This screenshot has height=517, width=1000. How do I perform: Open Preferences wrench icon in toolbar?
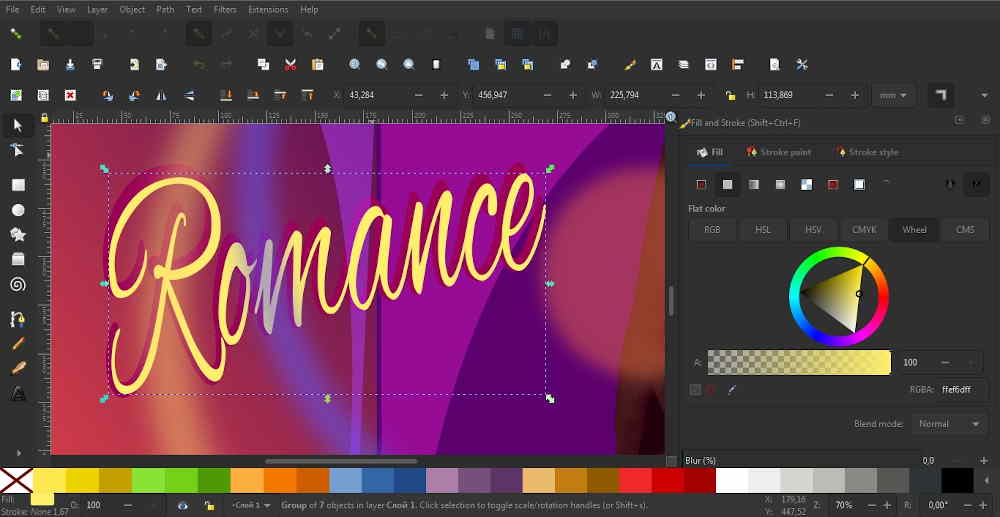(802, 65)
